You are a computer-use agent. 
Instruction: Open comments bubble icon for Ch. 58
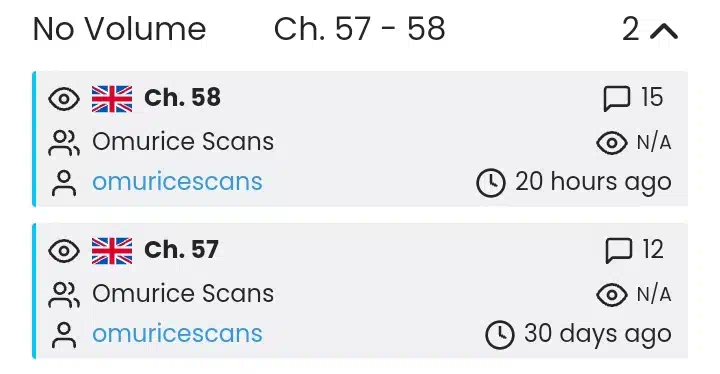point(616,99)
